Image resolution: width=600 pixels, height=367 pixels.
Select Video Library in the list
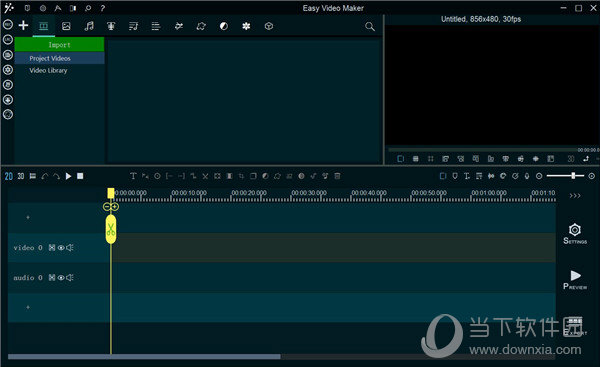tap(48, 70)
